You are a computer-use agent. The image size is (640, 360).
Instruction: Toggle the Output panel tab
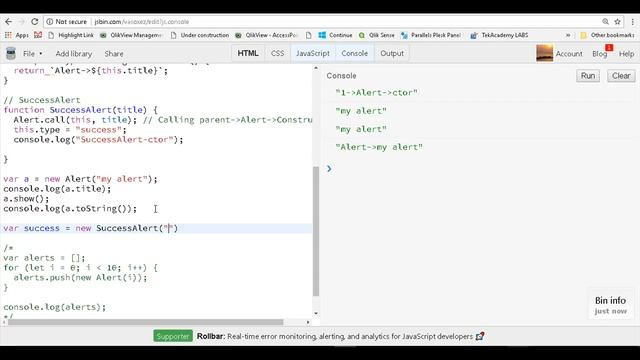[392, 53]
